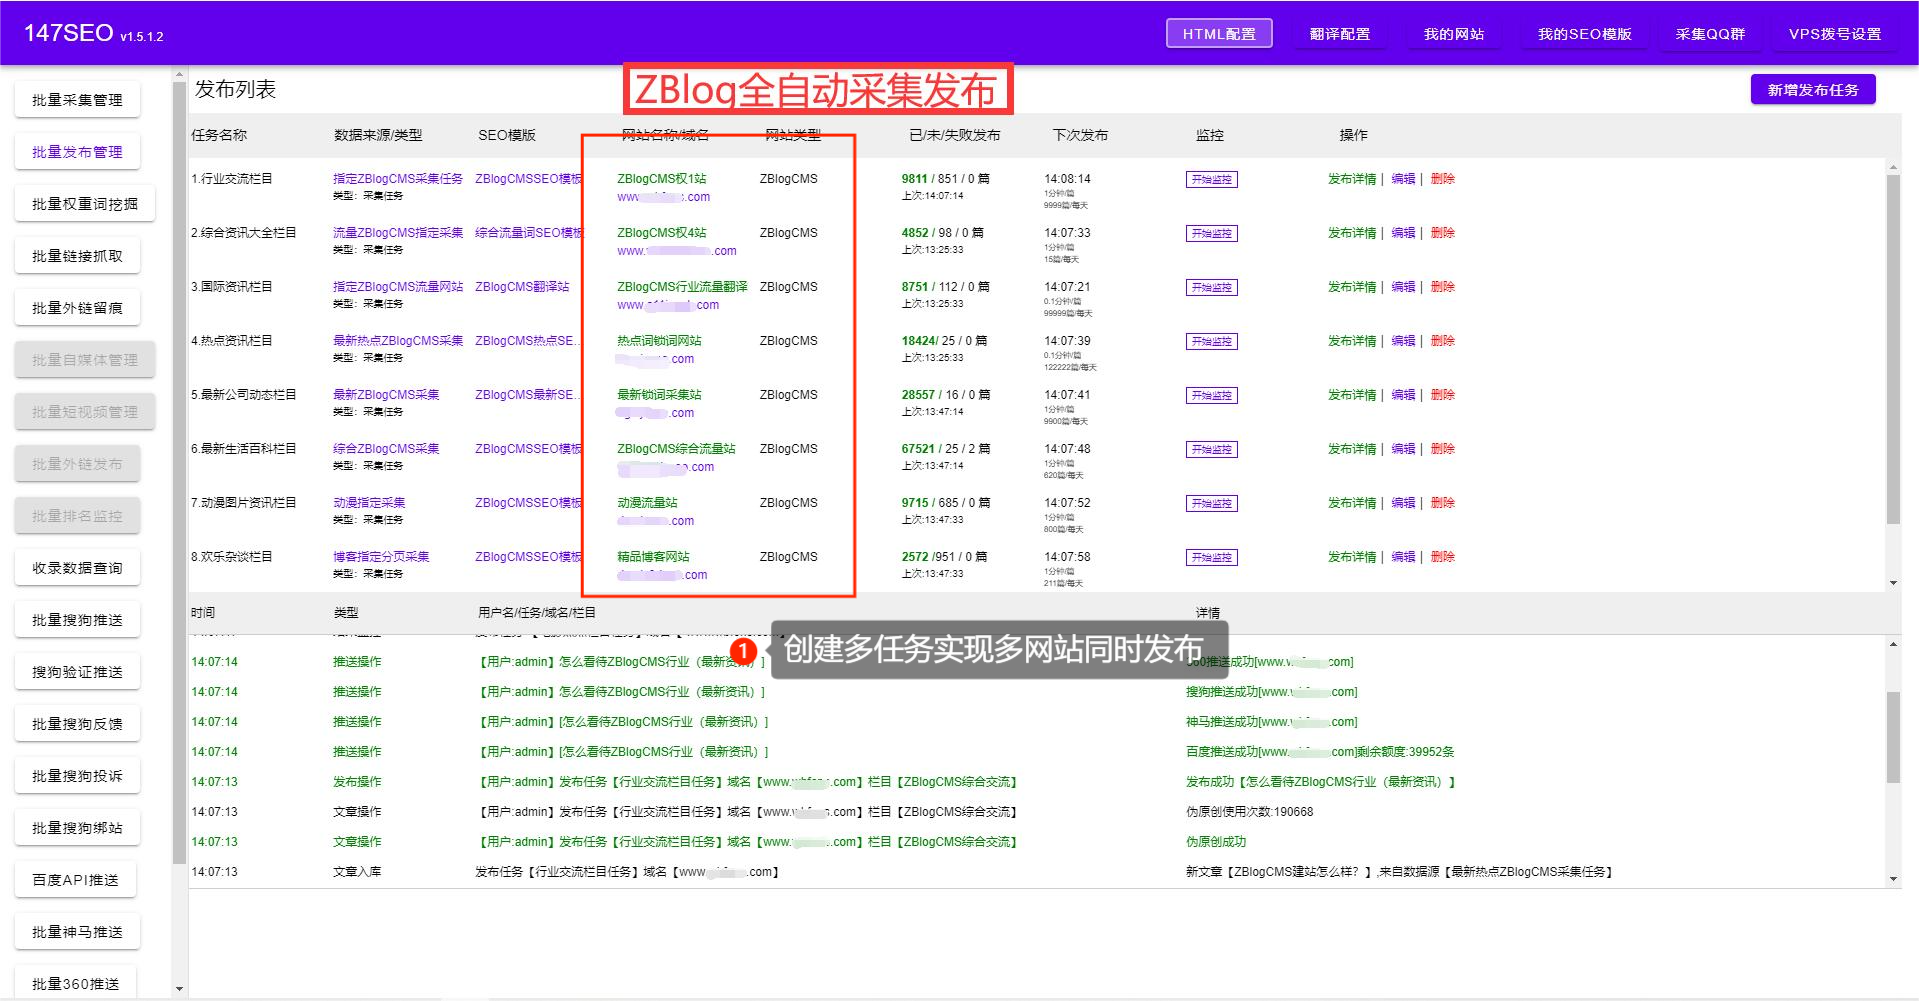Delete the 动漫图片资讯栏目 task
Viewport: 1919px width, 1001px height.
click(x=1442, y=503)
